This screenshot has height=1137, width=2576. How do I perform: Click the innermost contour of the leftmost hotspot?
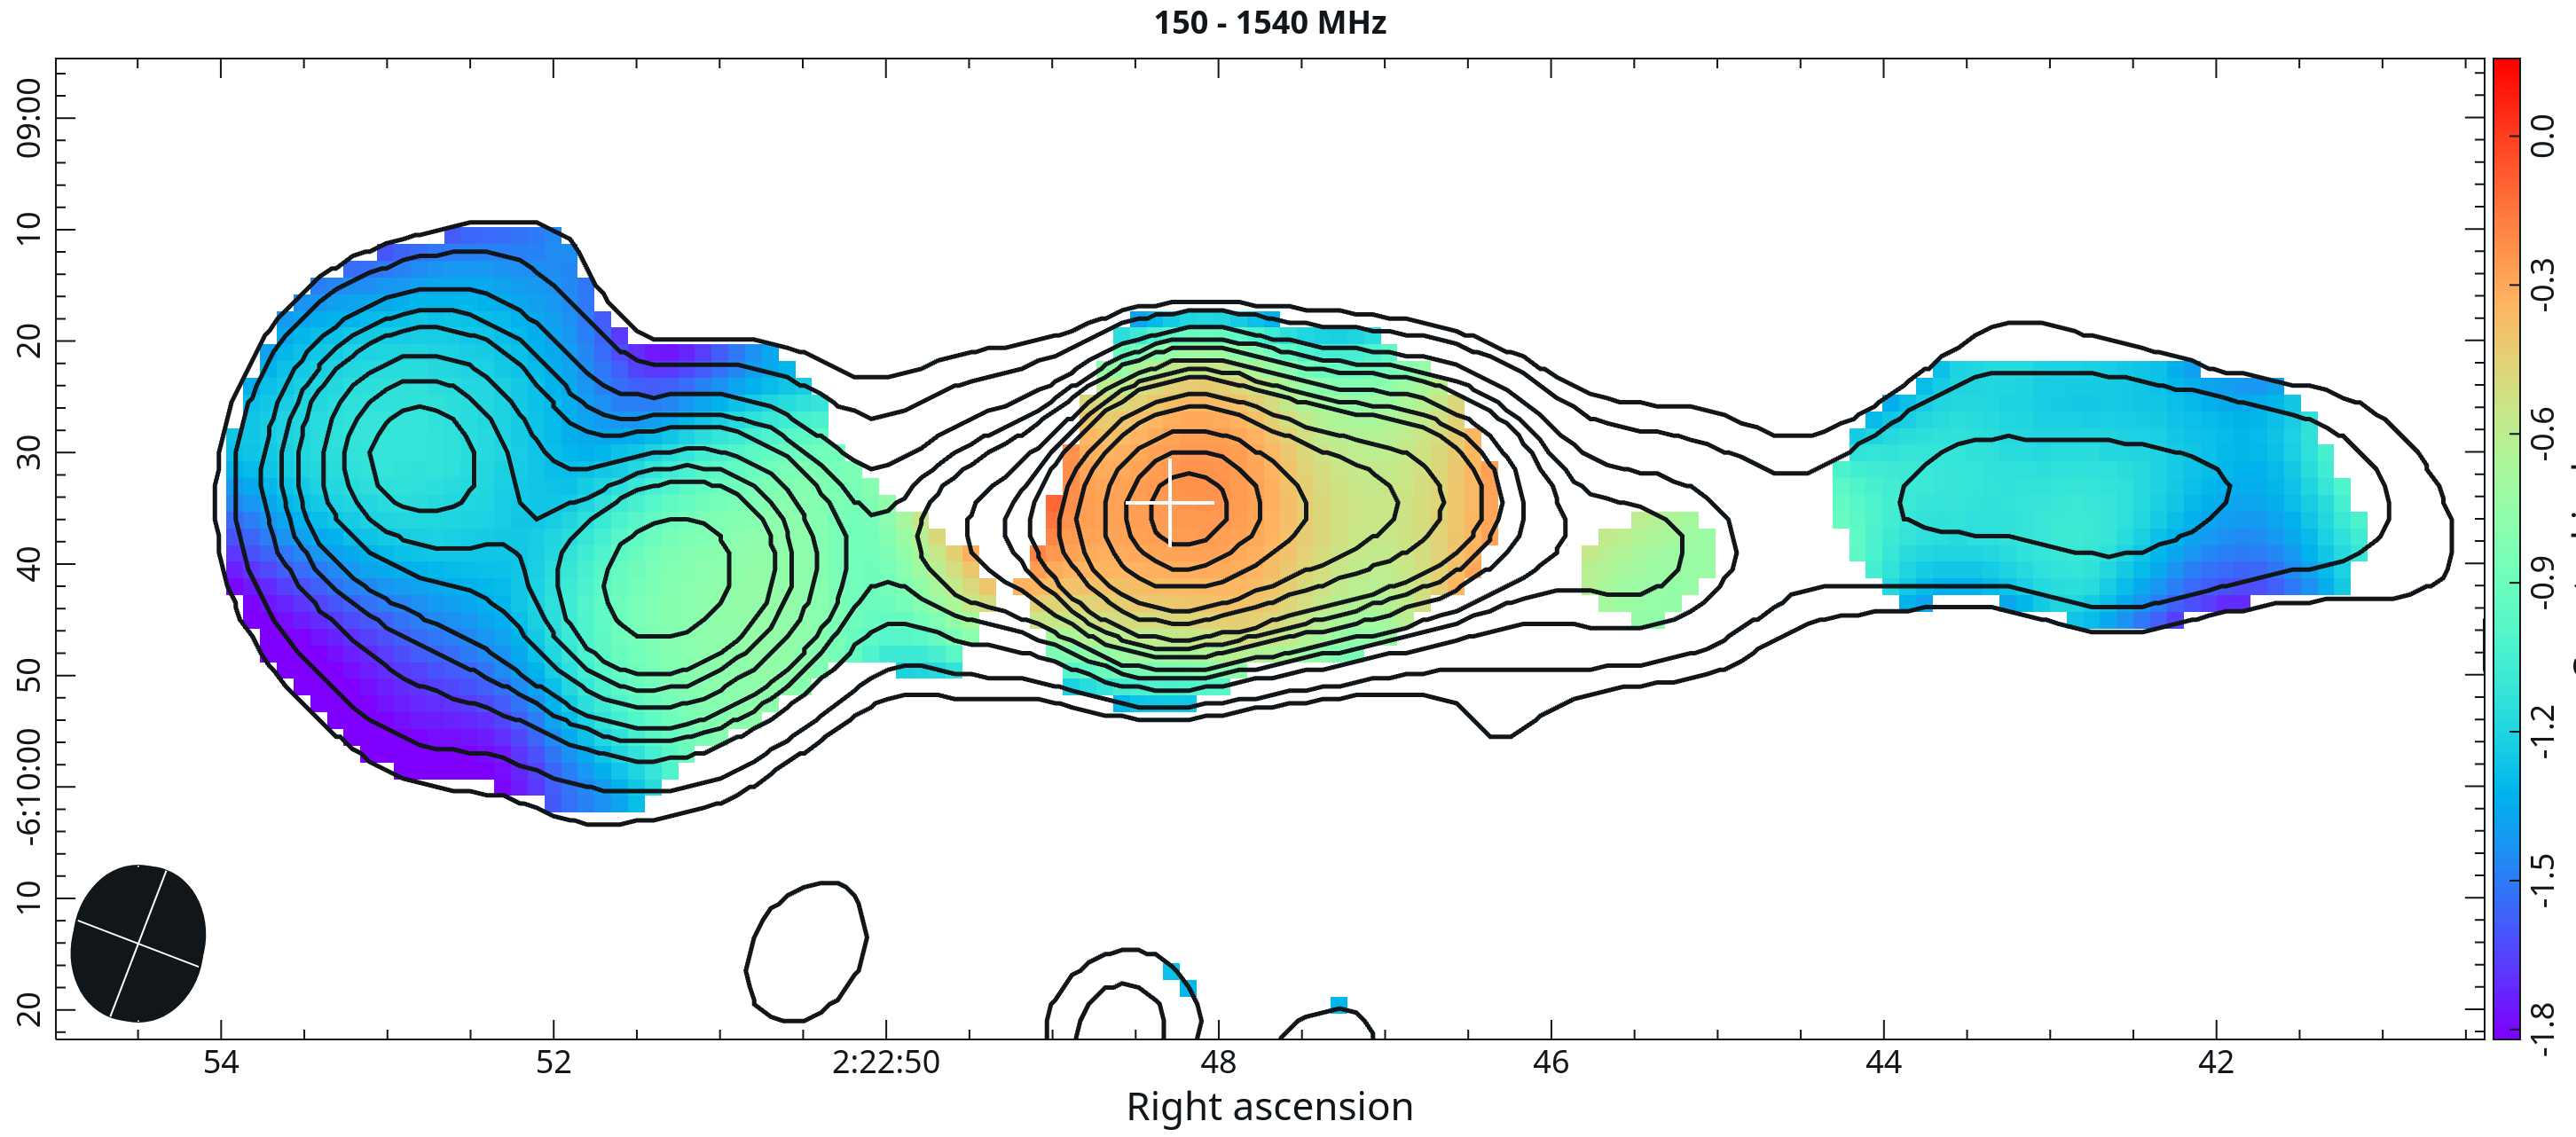(422, 459)
